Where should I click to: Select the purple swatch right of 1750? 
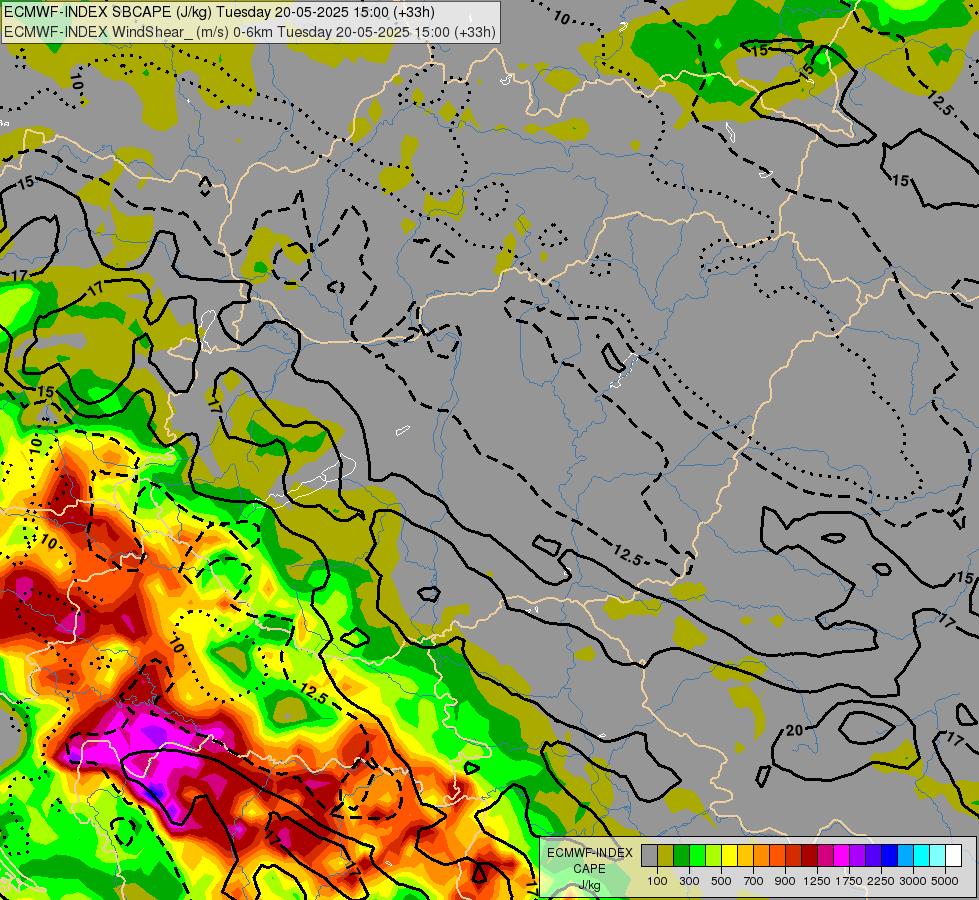point(858,855)
